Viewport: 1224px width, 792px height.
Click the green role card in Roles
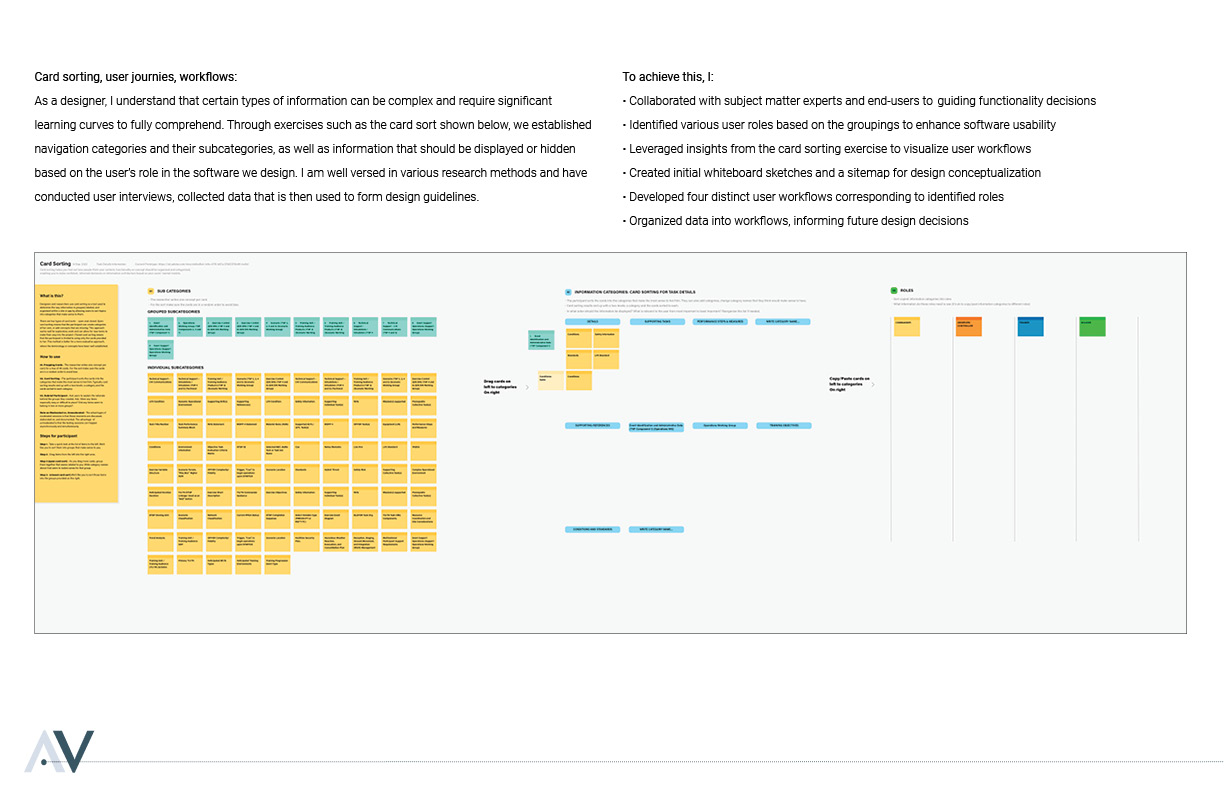[x=1092, y=326]
